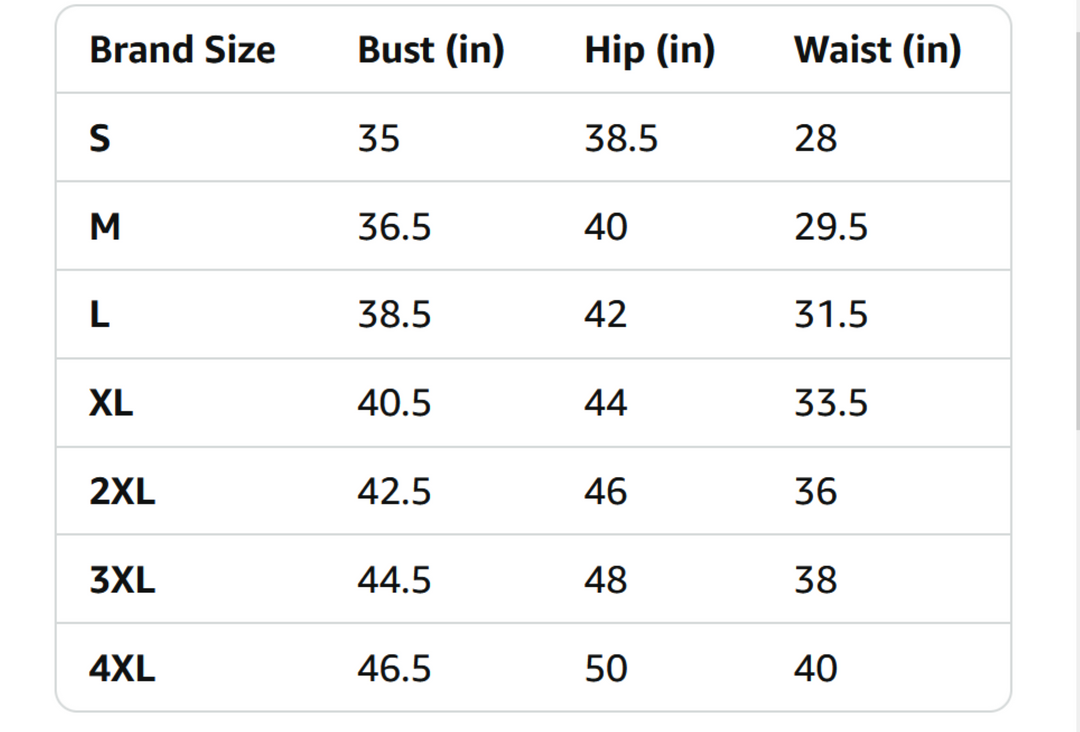Select the waist value 28 for size S
The image size is (1080, 732).
(815, 139)
